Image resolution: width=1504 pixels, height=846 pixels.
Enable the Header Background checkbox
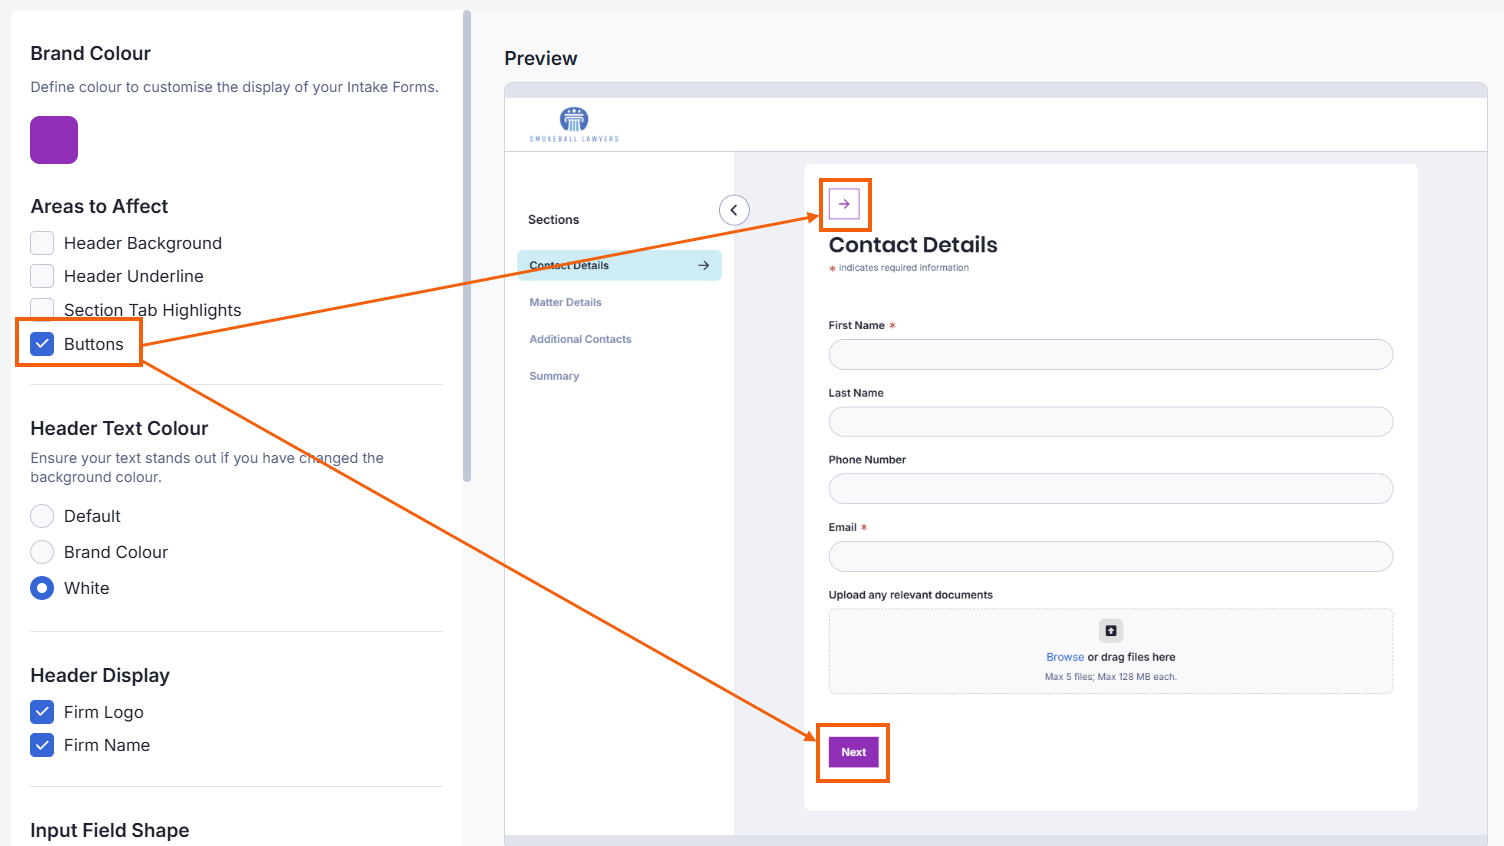(x=42, y=243)
